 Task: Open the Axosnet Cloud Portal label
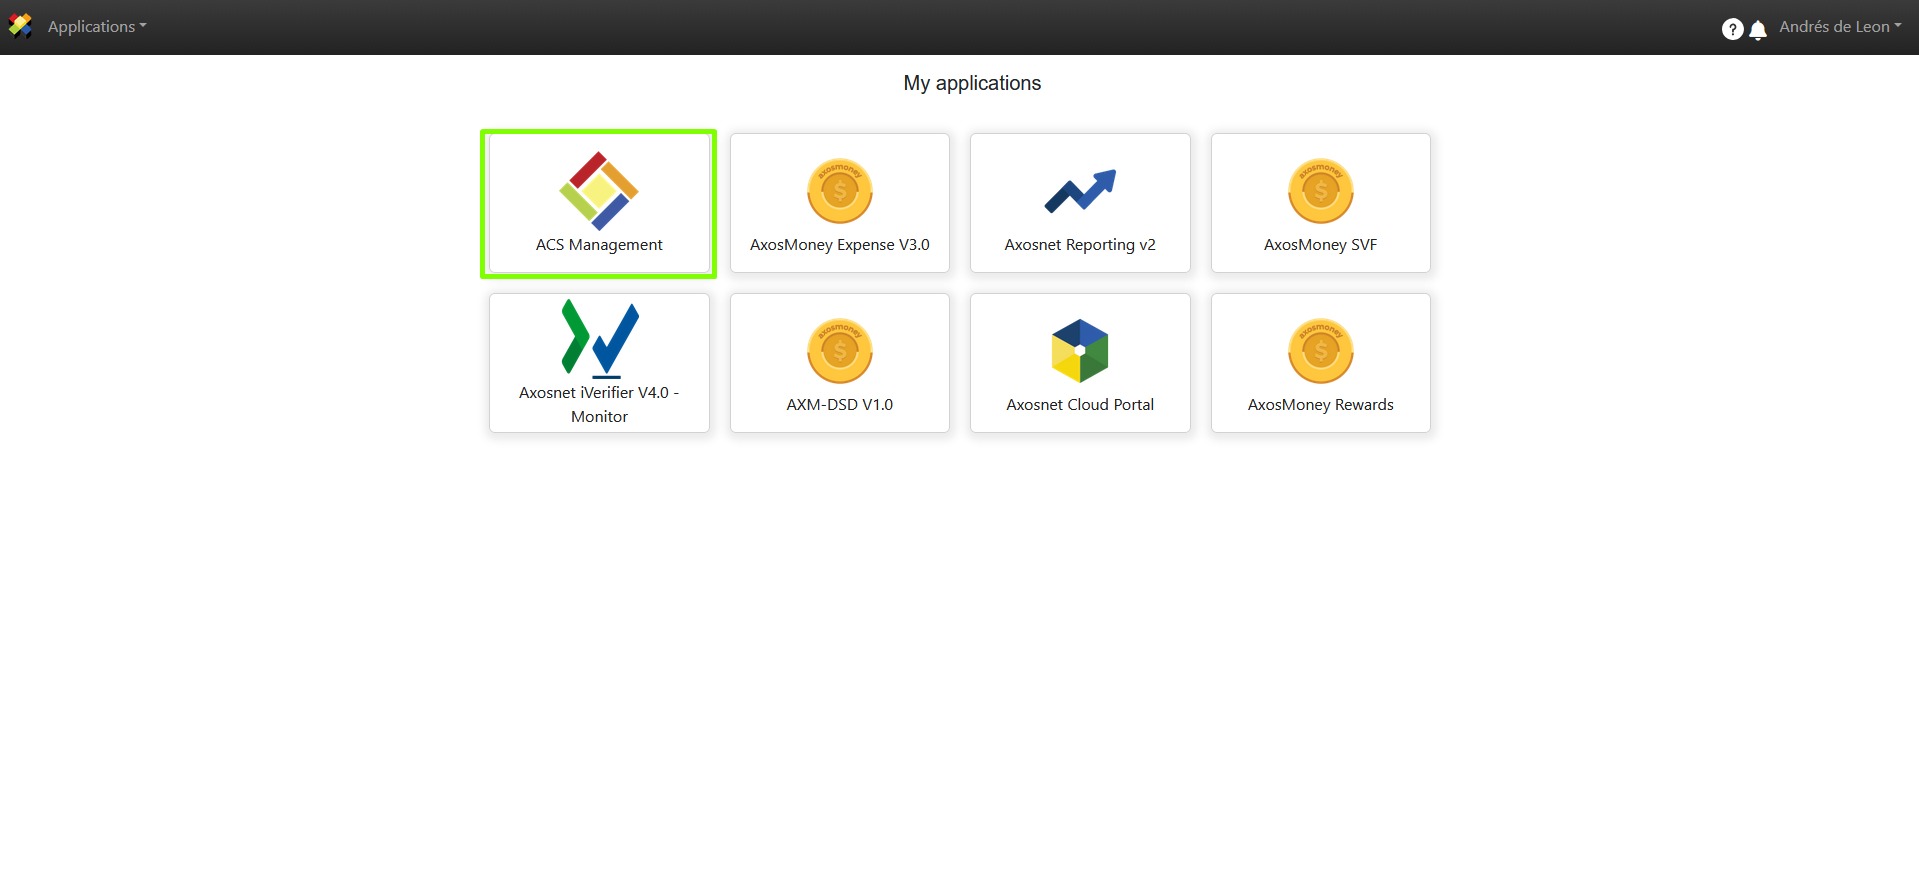click(x=1080, y=405)
